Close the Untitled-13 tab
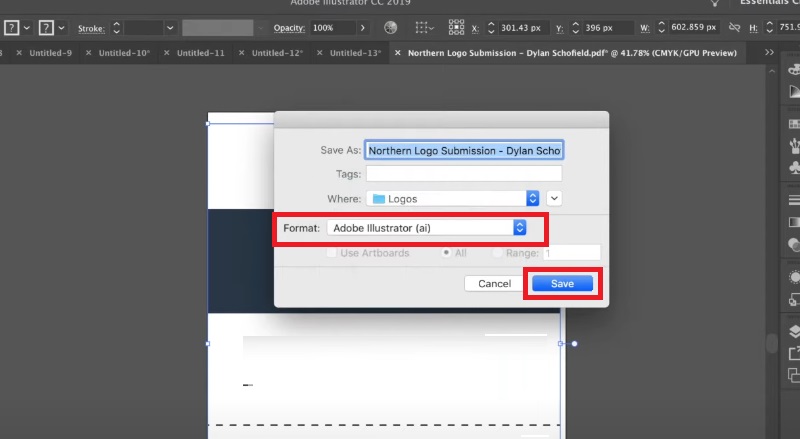Image resolution: width=800 pixels, height=439 pixels. (319, 53)
